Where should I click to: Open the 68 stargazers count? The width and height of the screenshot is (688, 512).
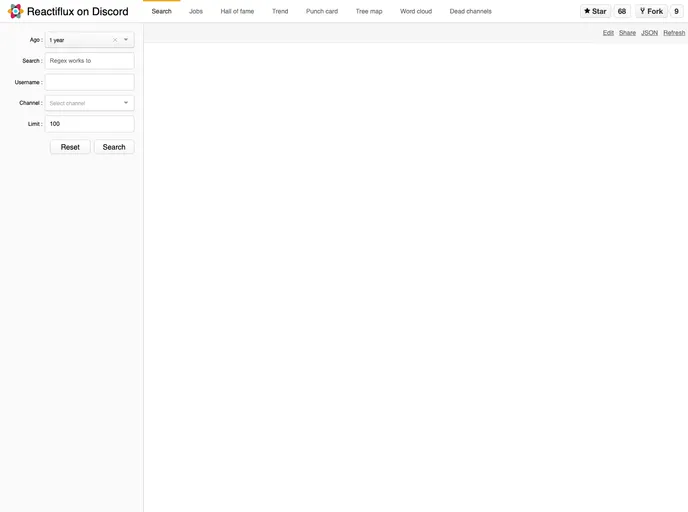click(622, 11)
